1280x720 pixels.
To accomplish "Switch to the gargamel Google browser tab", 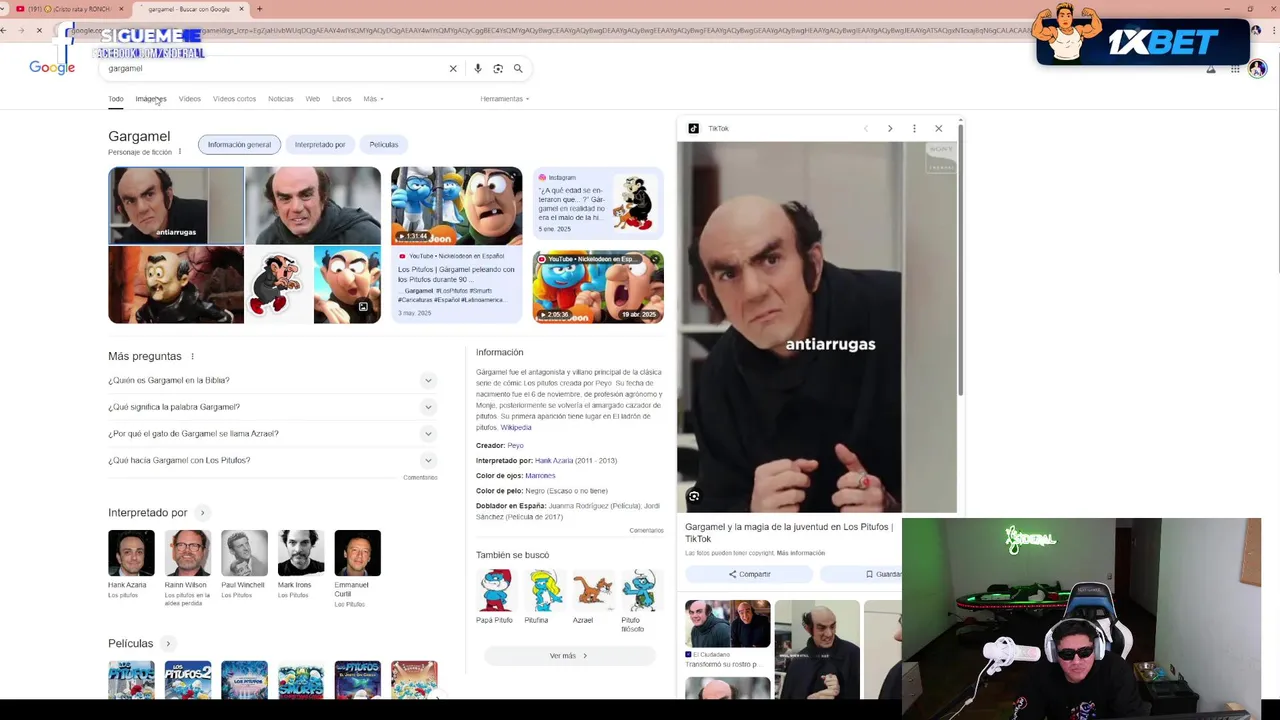I will pos(190,9).
